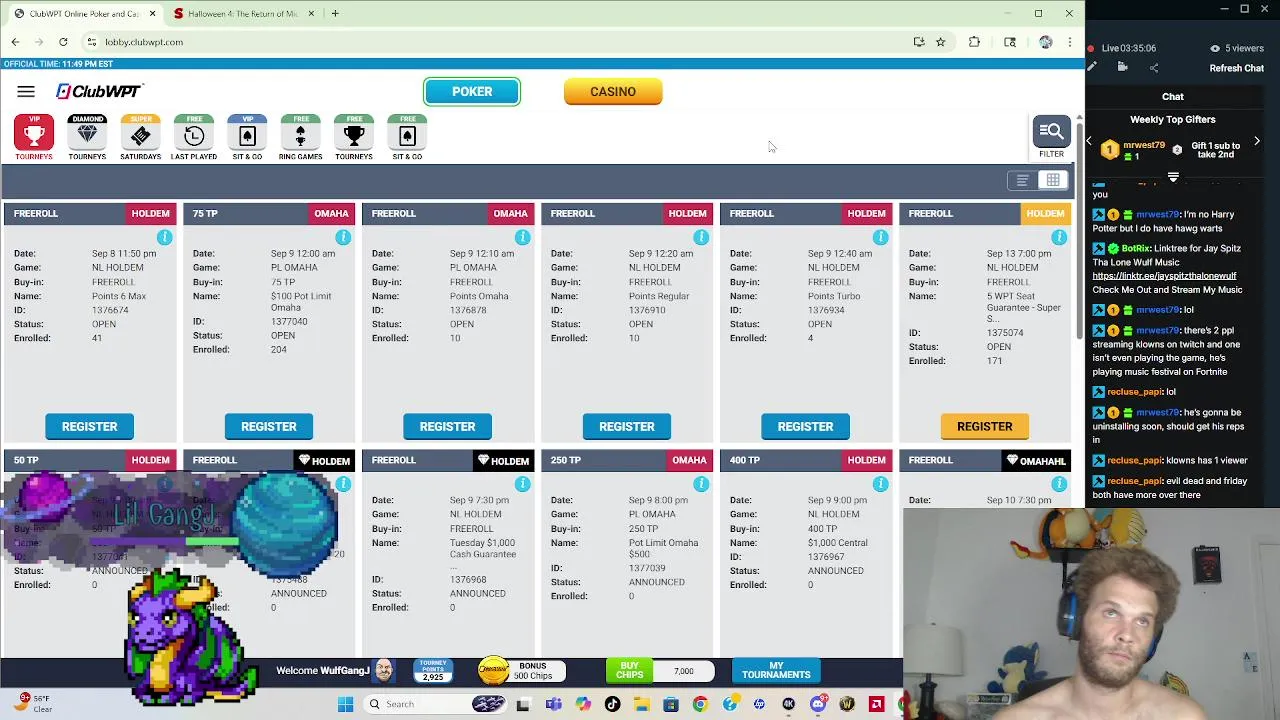Screen dimensions: 1280x720
Task: Bookmark this page with star icon
Action: (x=940, y=42)
